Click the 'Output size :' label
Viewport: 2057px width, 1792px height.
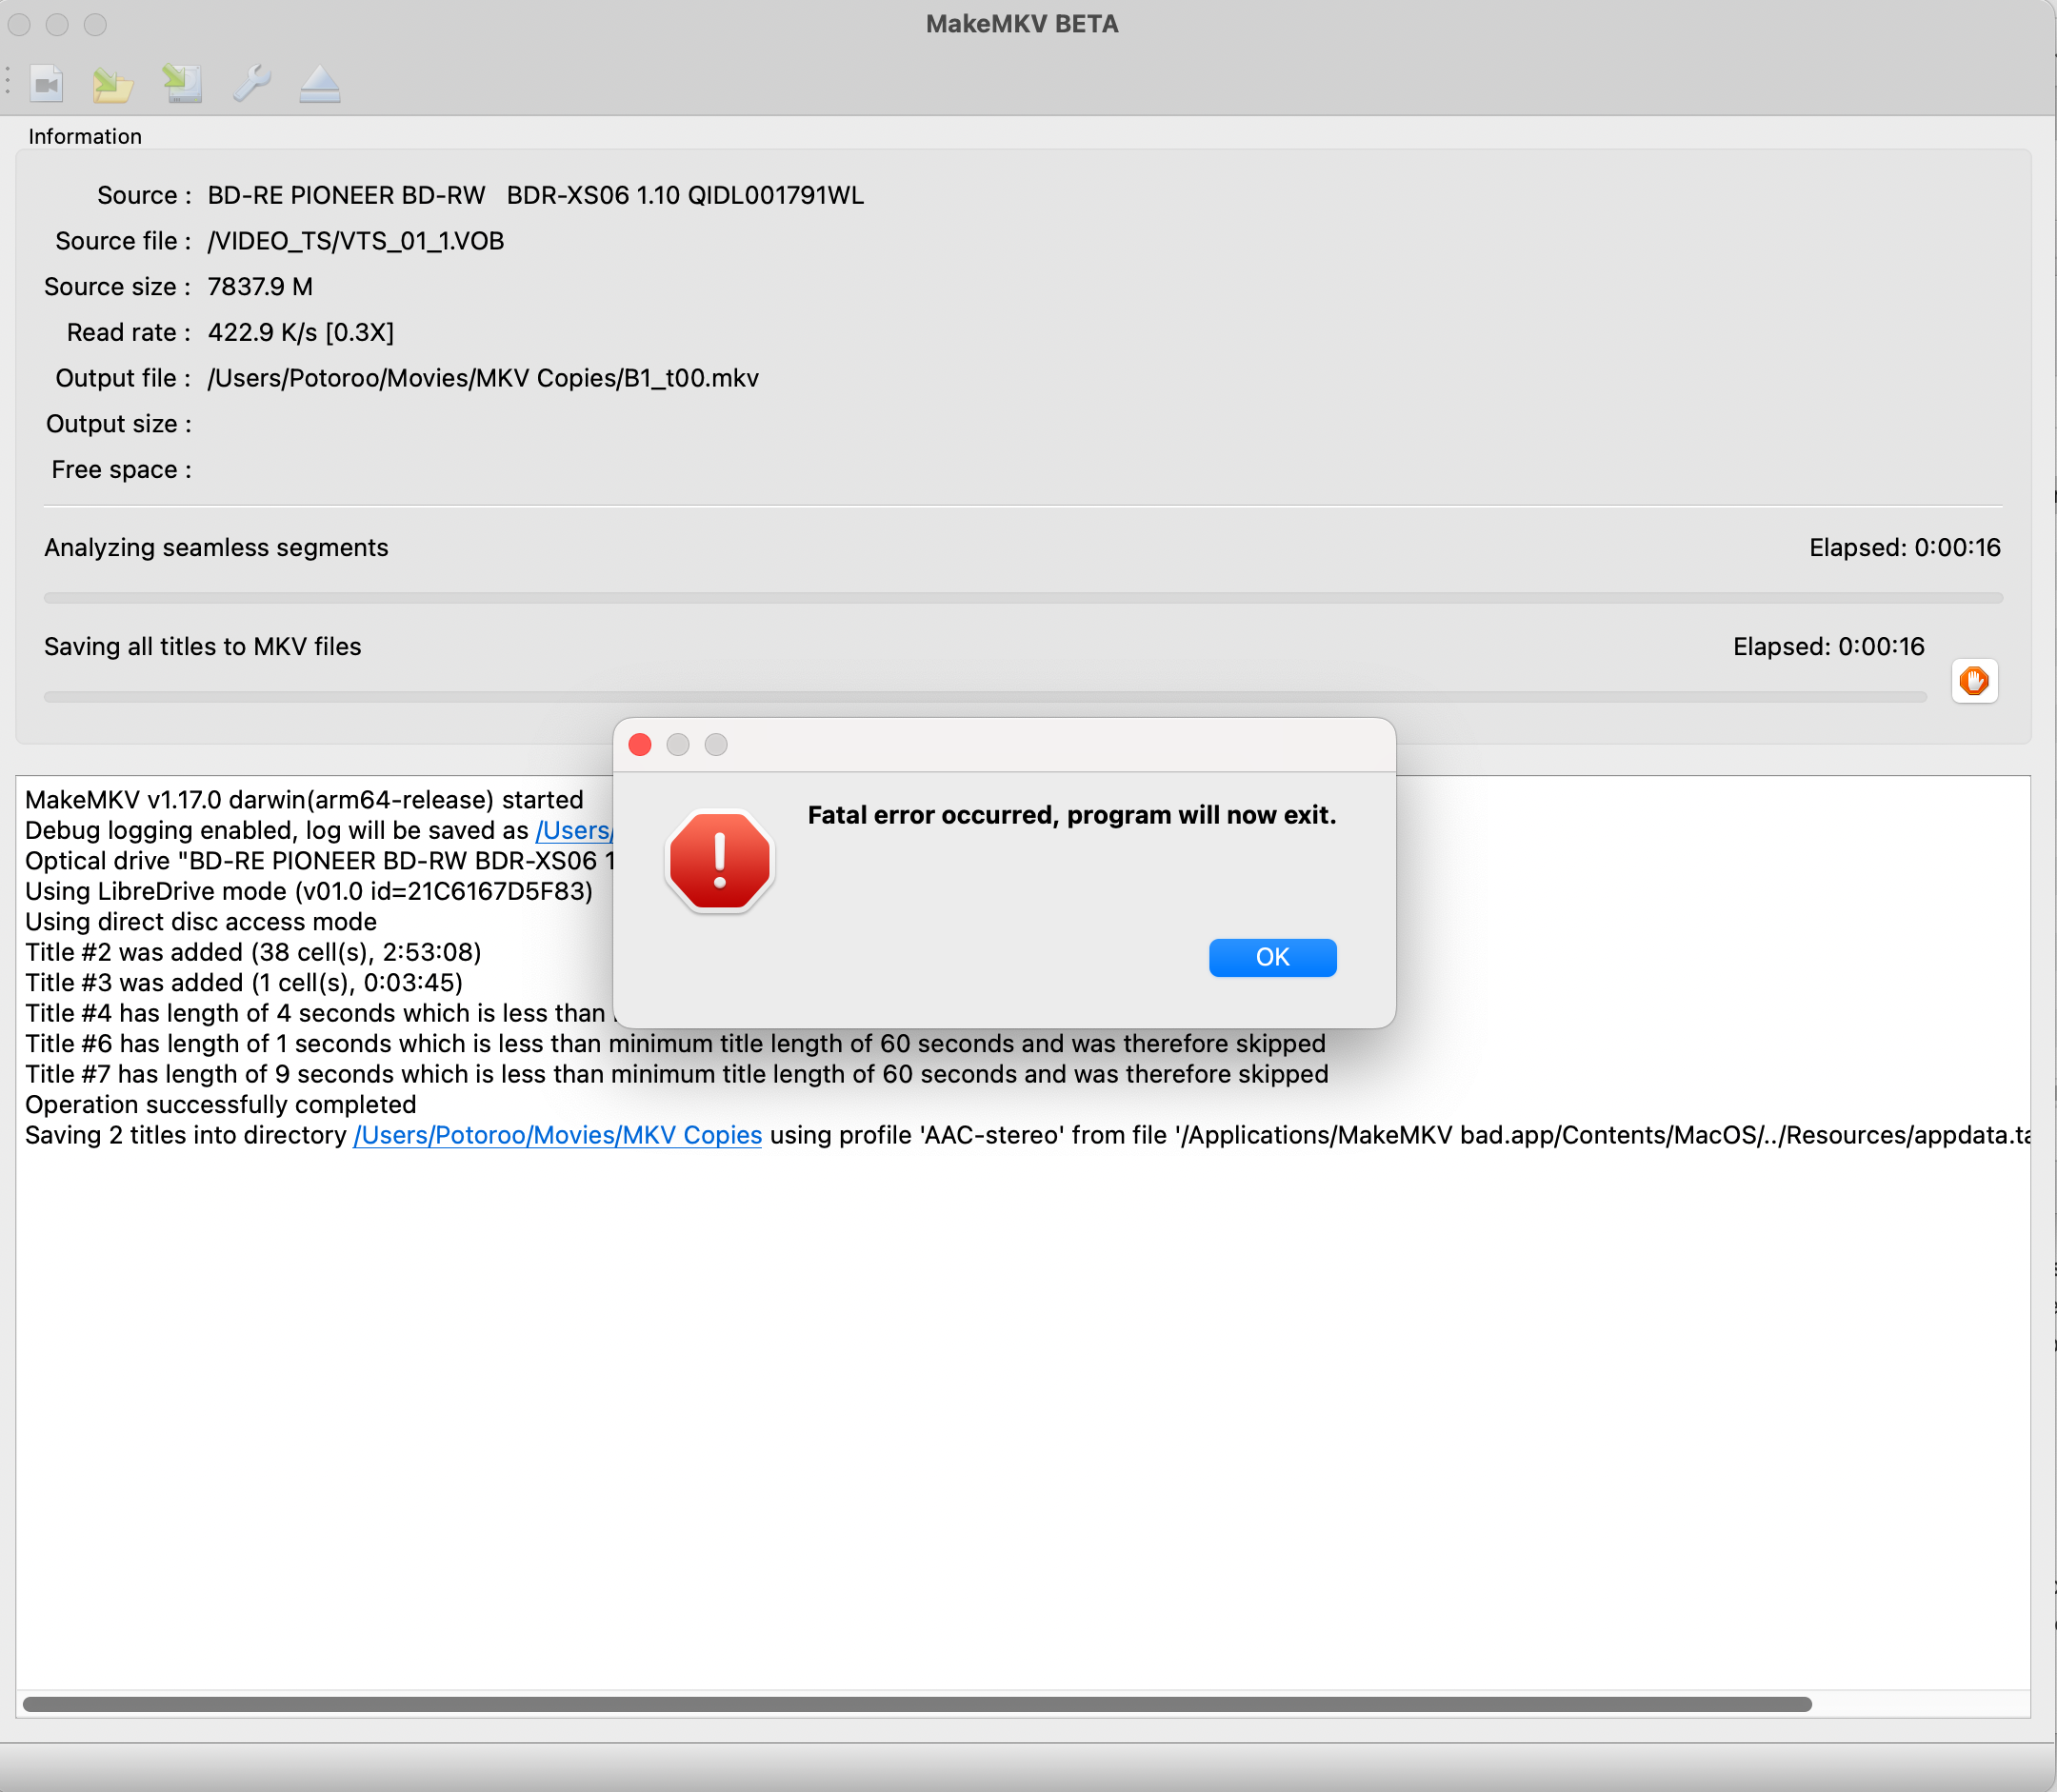[x=119, y=424]
